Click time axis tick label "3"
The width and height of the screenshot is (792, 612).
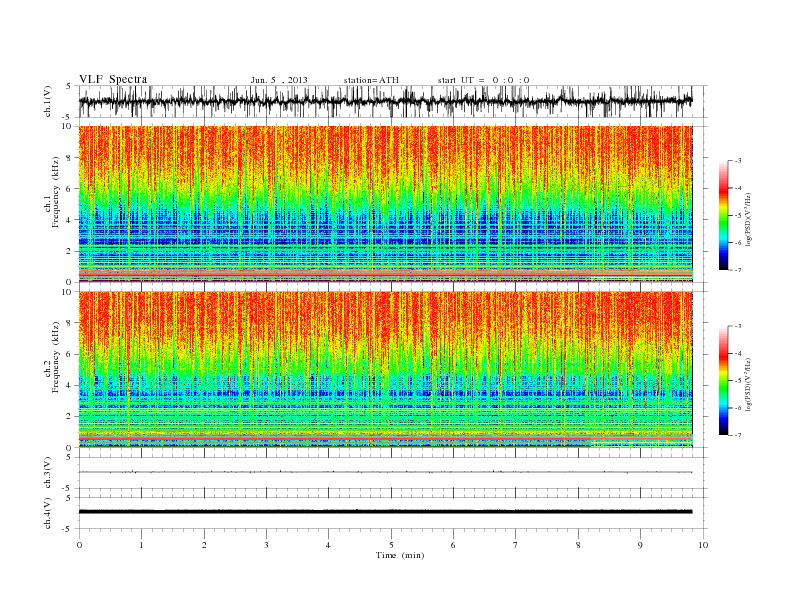coord(266,545)
